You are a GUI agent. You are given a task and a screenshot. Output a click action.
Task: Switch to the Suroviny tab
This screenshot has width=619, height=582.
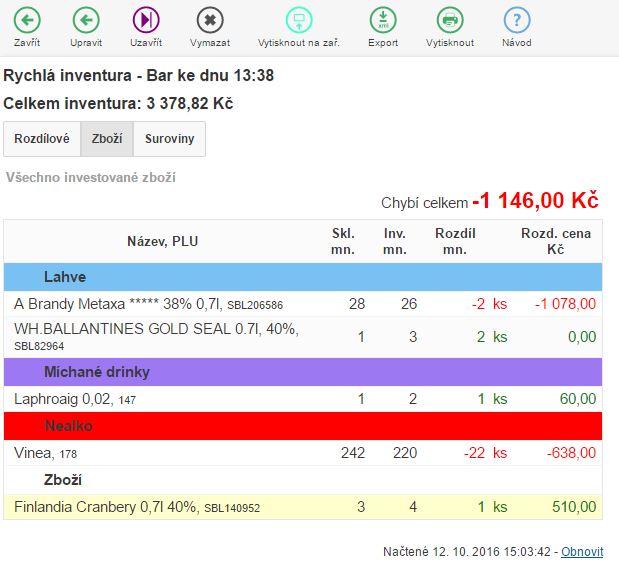(x=169, y=140)
